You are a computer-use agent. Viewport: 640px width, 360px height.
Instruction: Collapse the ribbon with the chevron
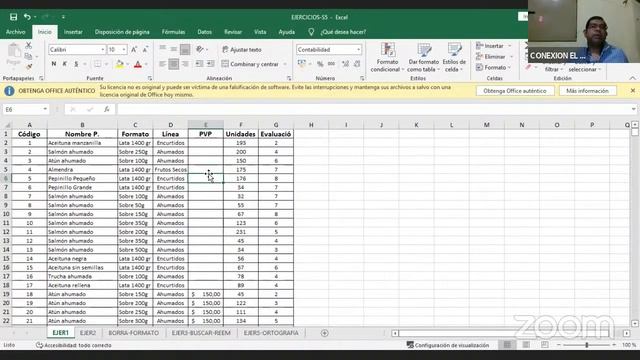coord(632,78)
